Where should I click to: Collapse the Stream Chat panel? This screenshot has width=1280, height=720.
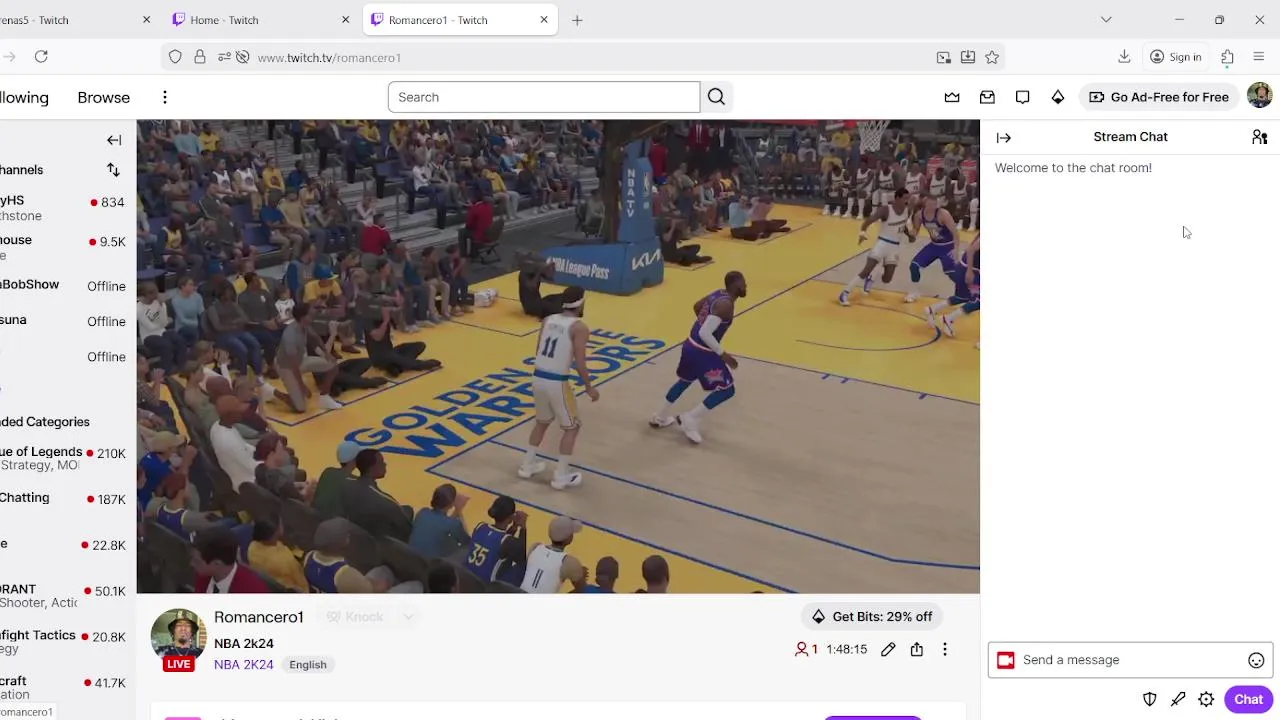point(1004,138)
